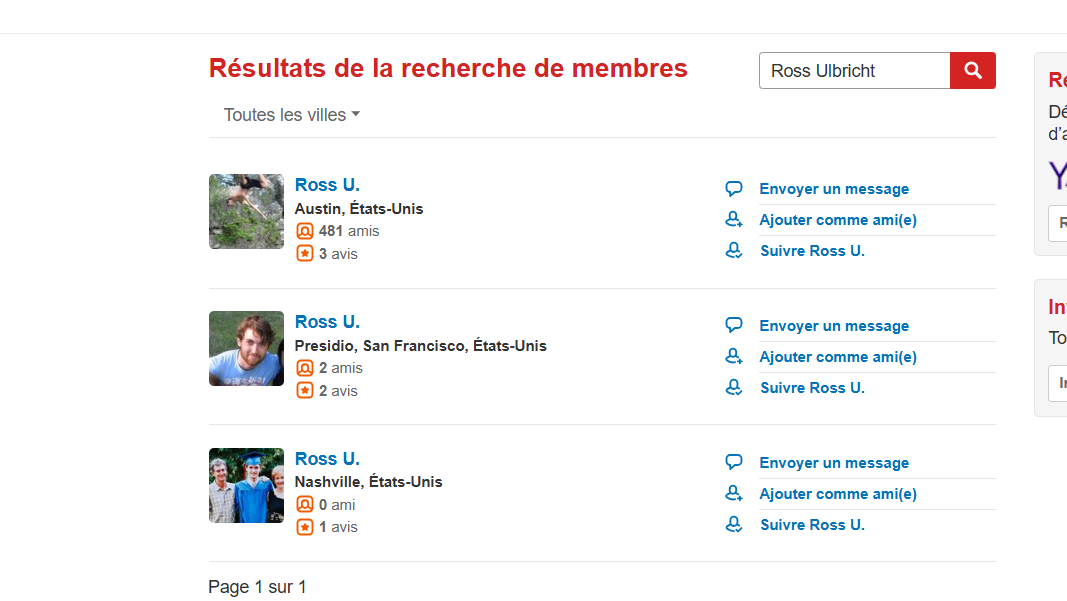Click the orange friends icon showing 481 amis
This screenshot has width=1067, height=601.
304,230
